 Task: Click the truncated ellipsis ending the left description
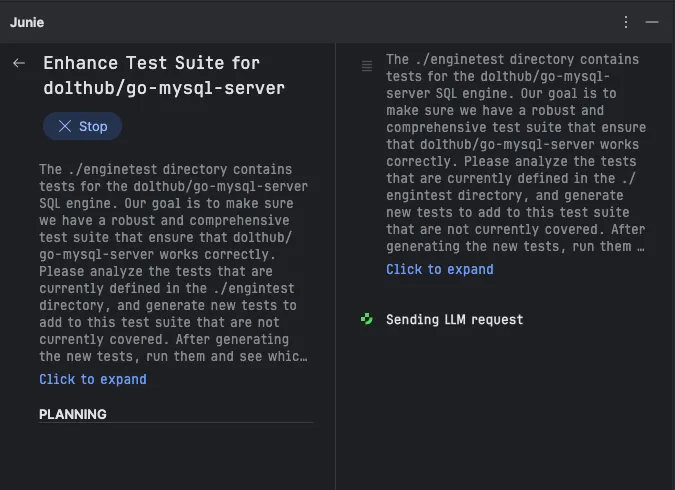coord(303,356)
